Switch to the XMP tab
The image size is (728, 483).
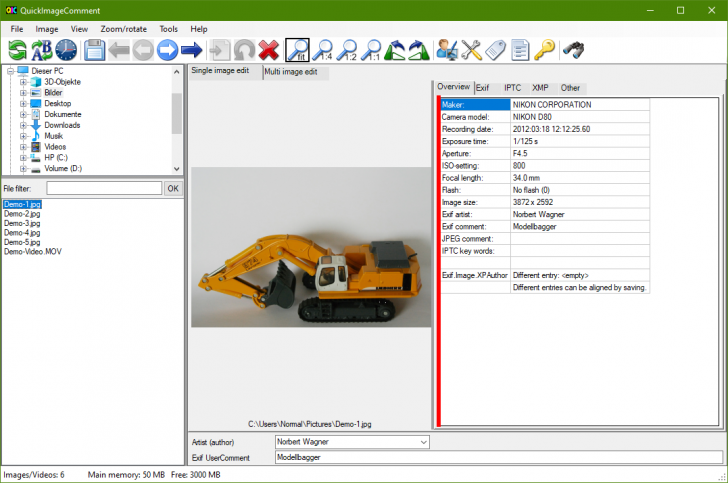540,88
